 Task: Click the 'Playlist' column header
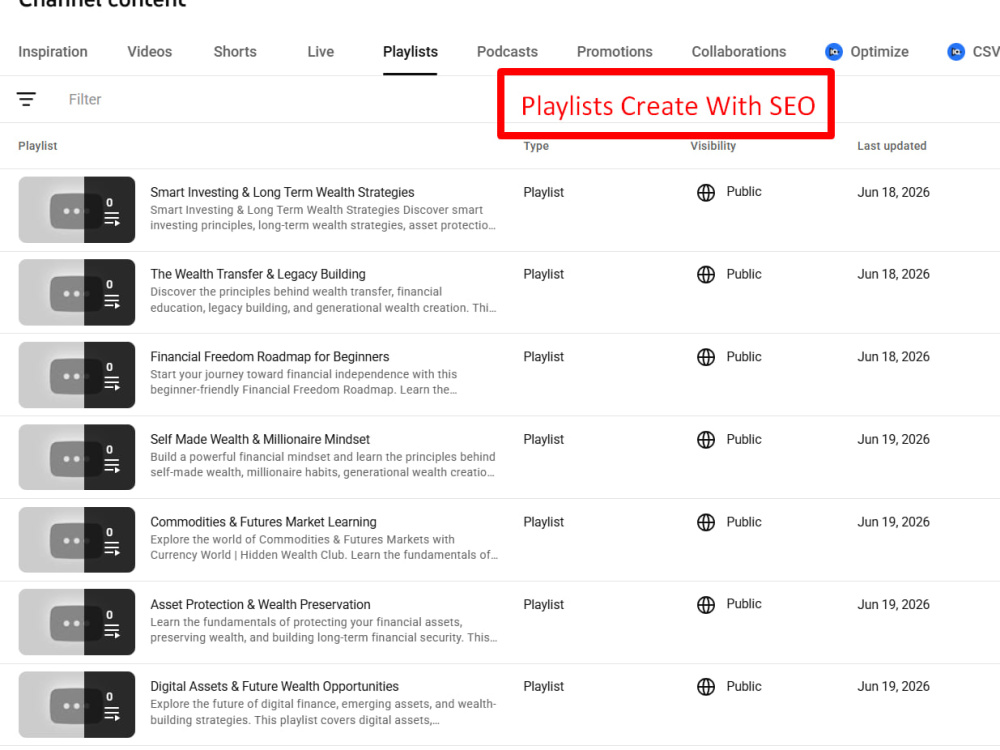pyautogui.click(x=38, y=146)
